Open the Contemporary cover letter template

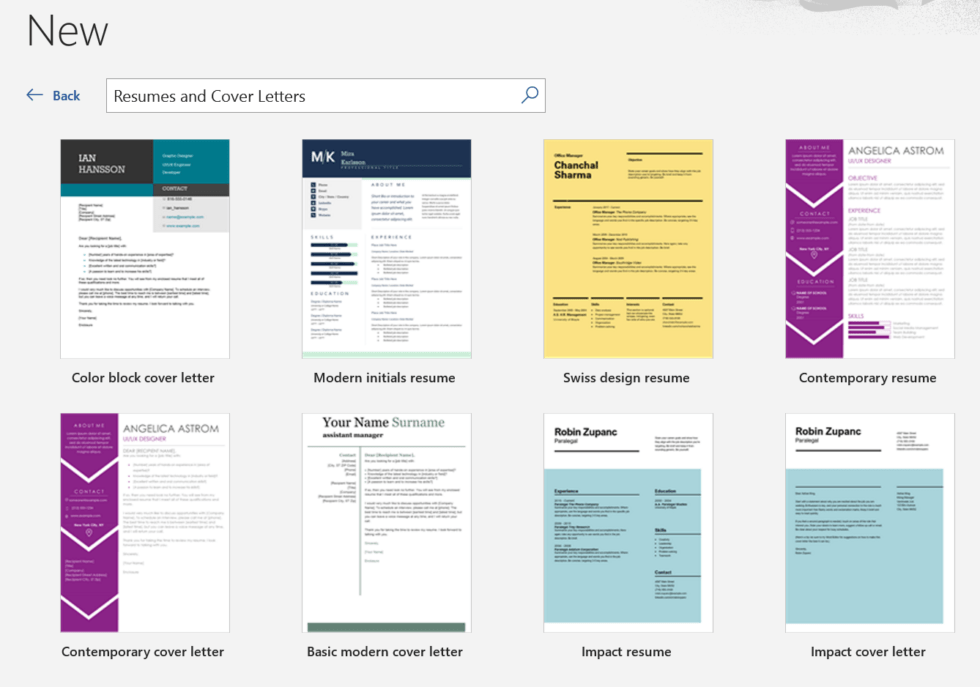tap(144, 521)
